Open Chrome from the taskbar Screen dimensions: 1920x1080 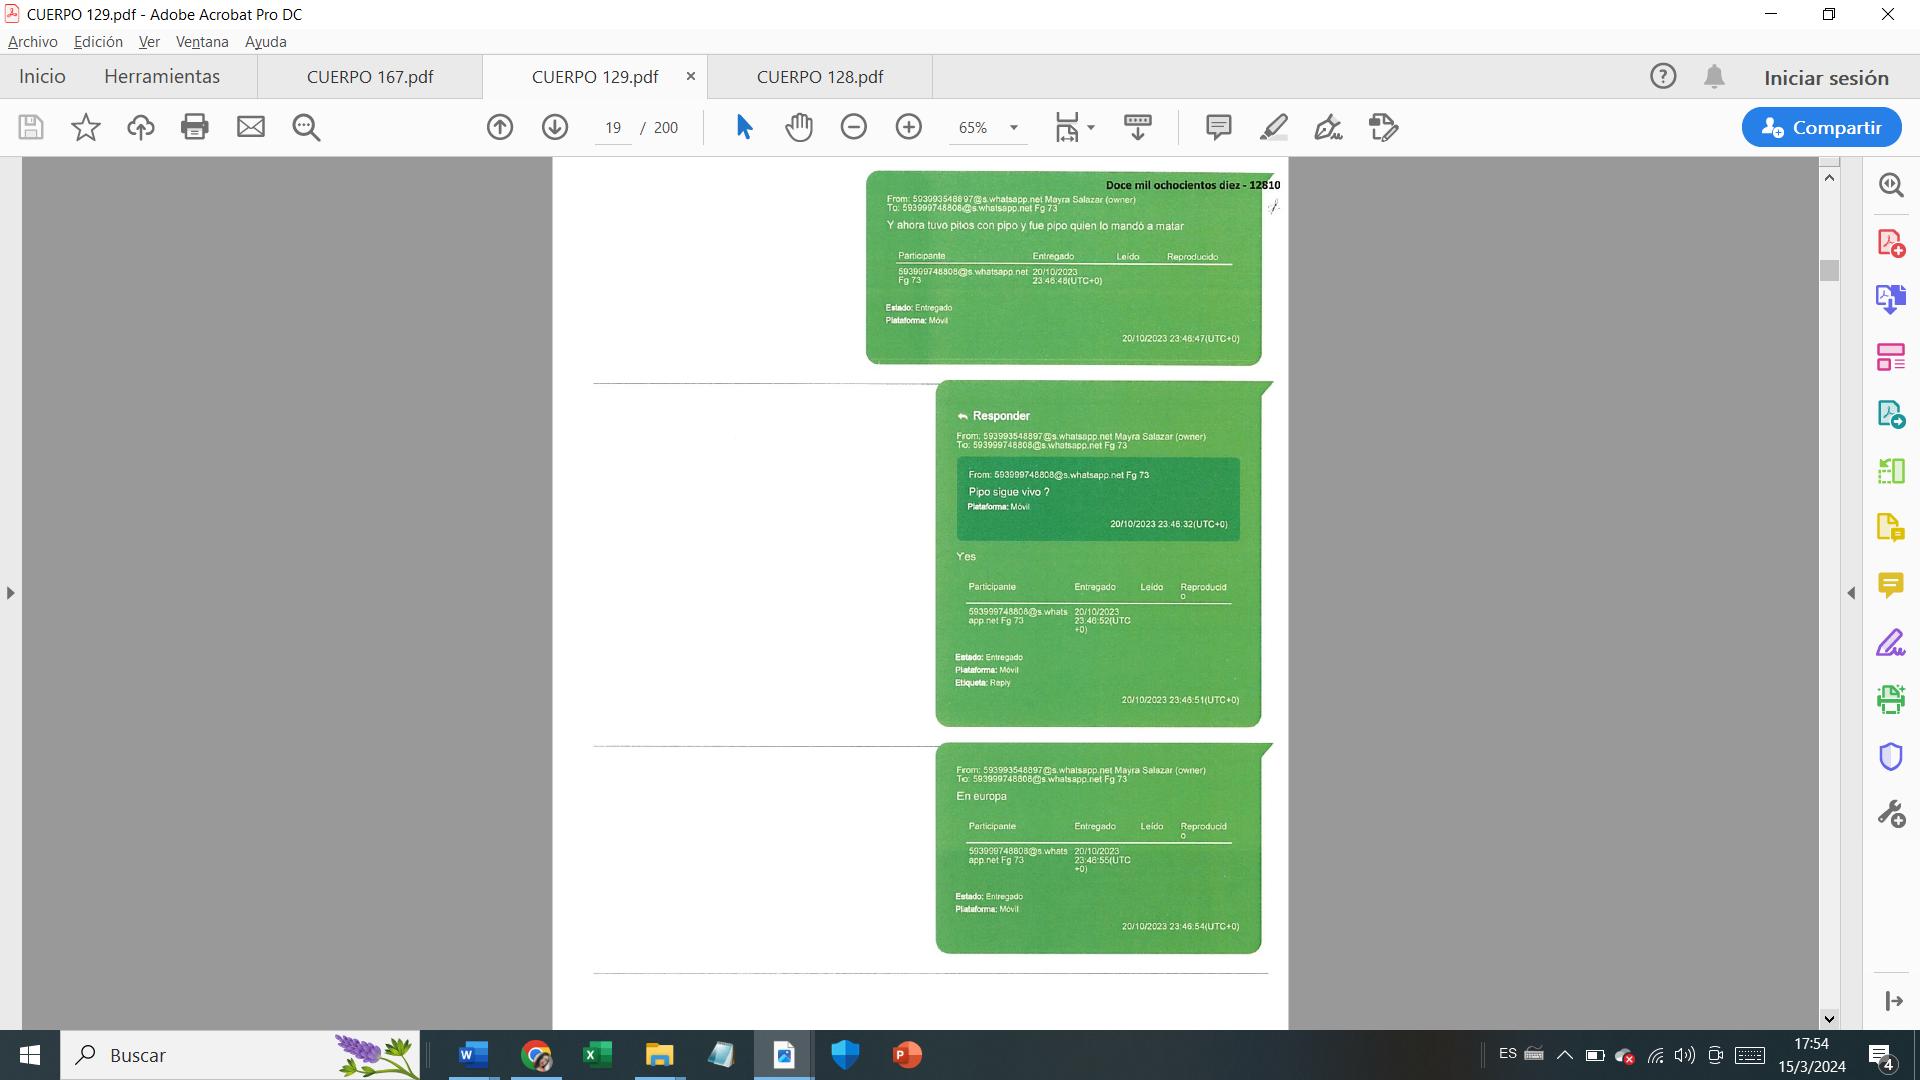pos(536,1055)
